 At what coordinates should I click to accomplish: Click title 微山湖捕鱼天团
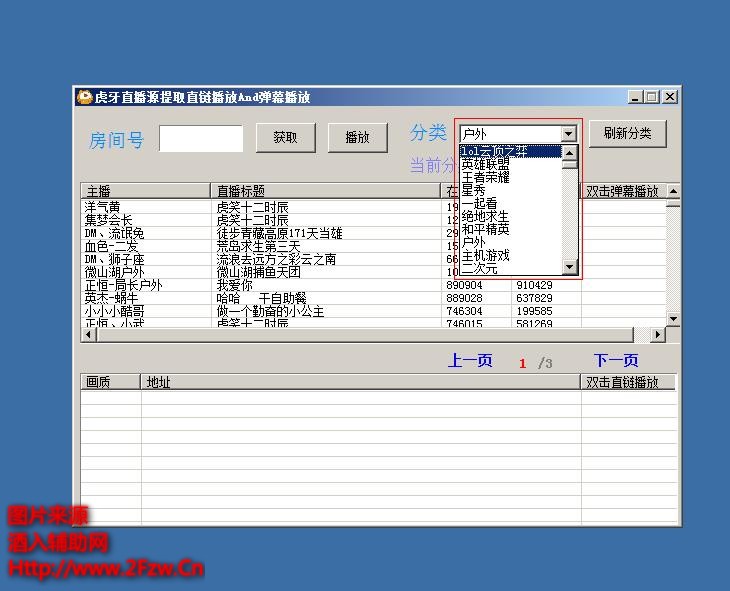258,272
